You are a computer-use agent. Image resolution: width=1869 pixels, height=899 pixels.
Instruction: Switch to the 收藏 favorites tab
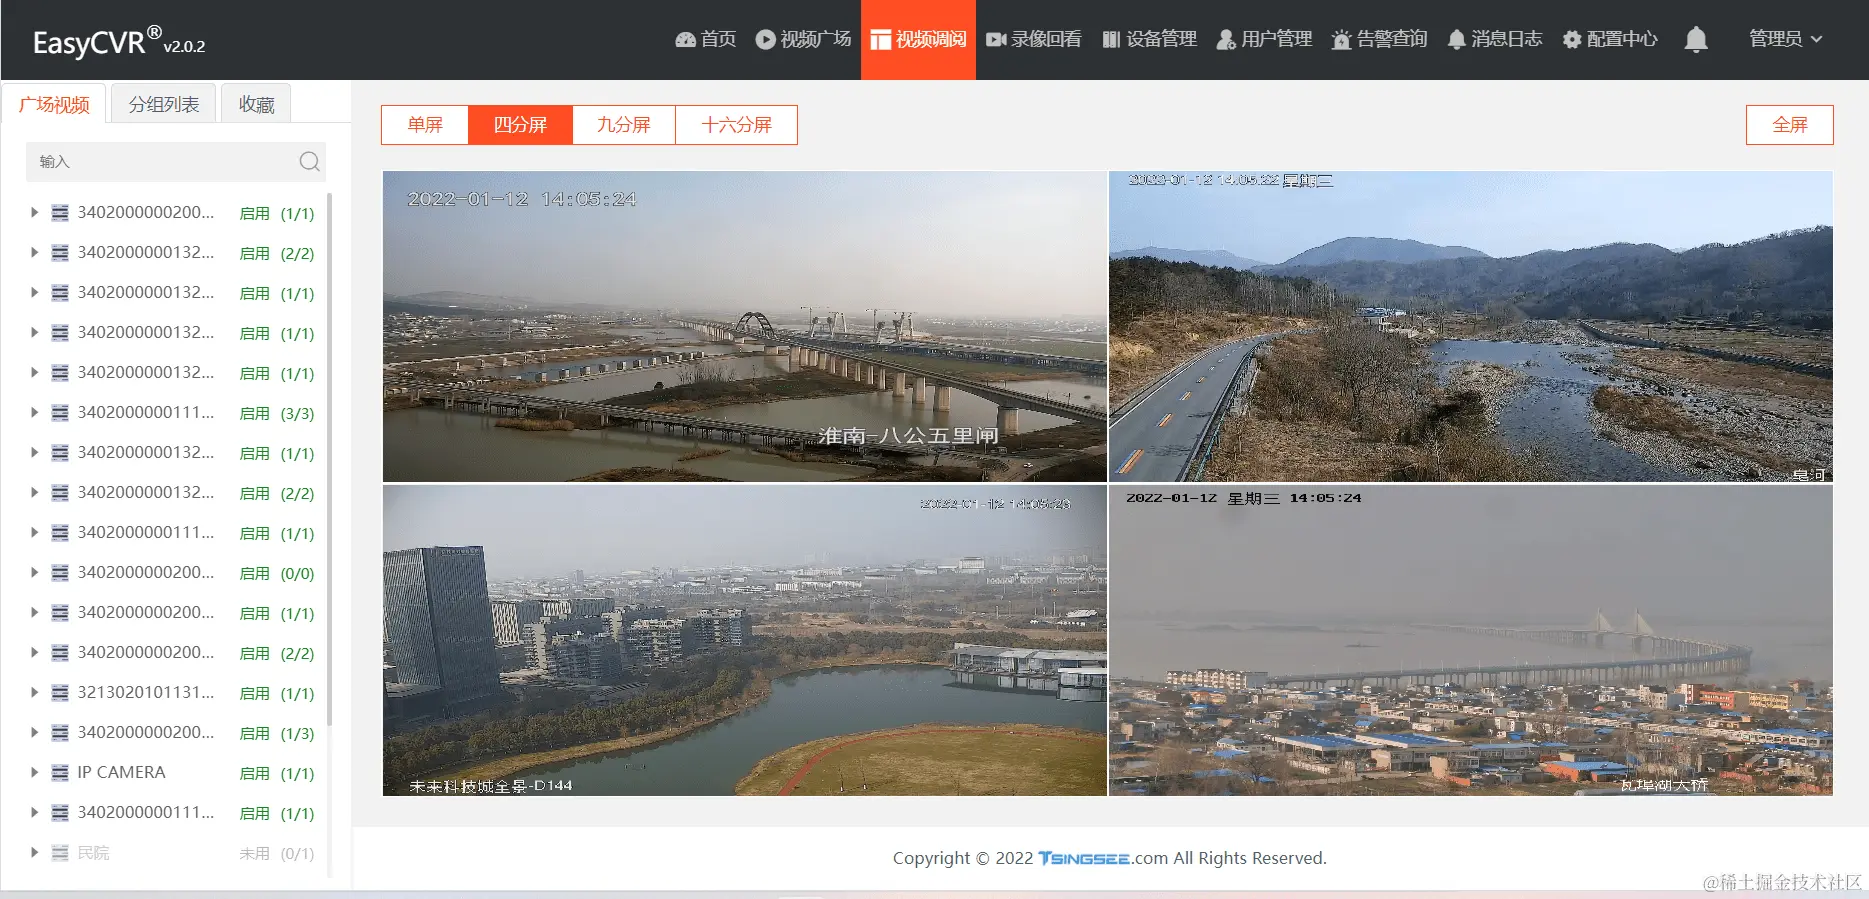256,104
